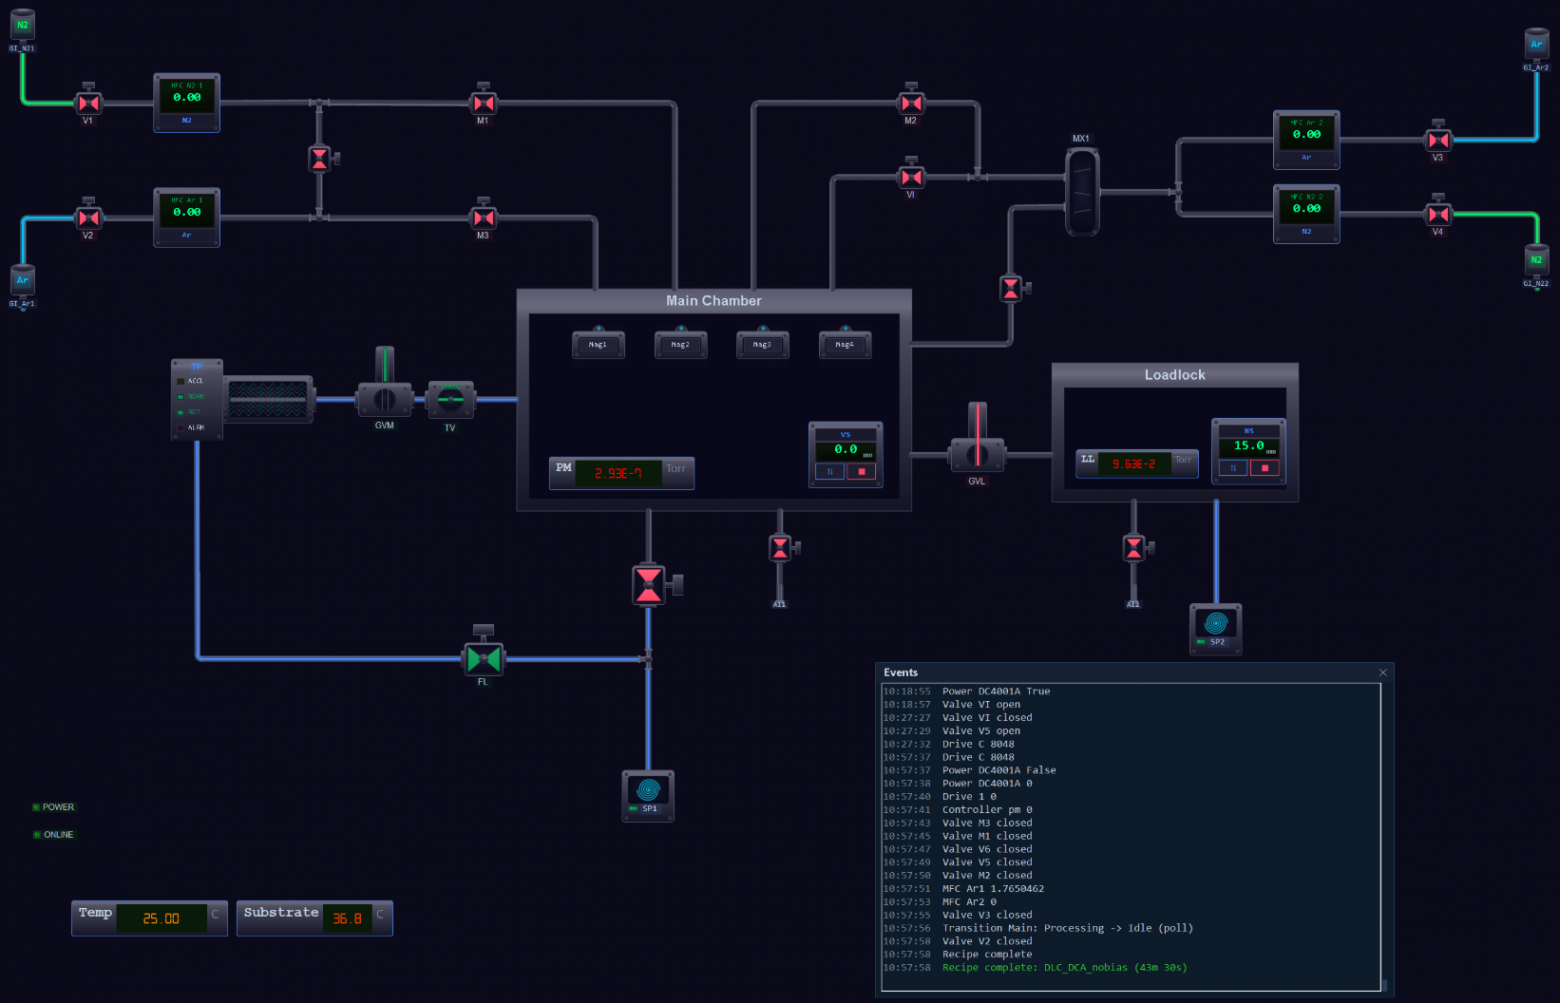This screenshot has height=1003, width=1560.
Task: Click the POWER status indicator
Action: point(53,807)
